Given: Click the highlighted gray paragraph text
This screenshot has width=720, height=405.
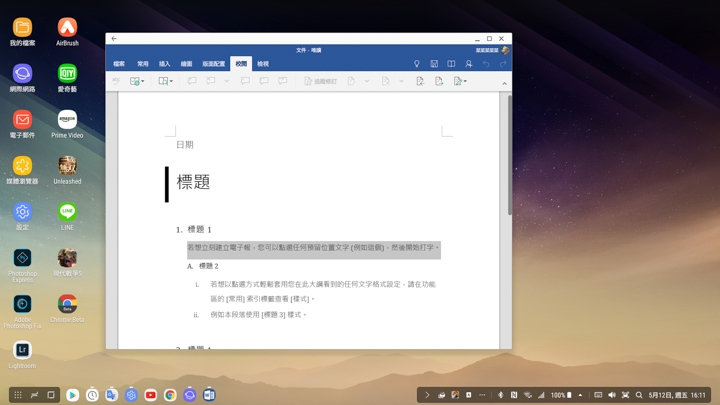Looking at the screenshot, I should click(314, 248).
